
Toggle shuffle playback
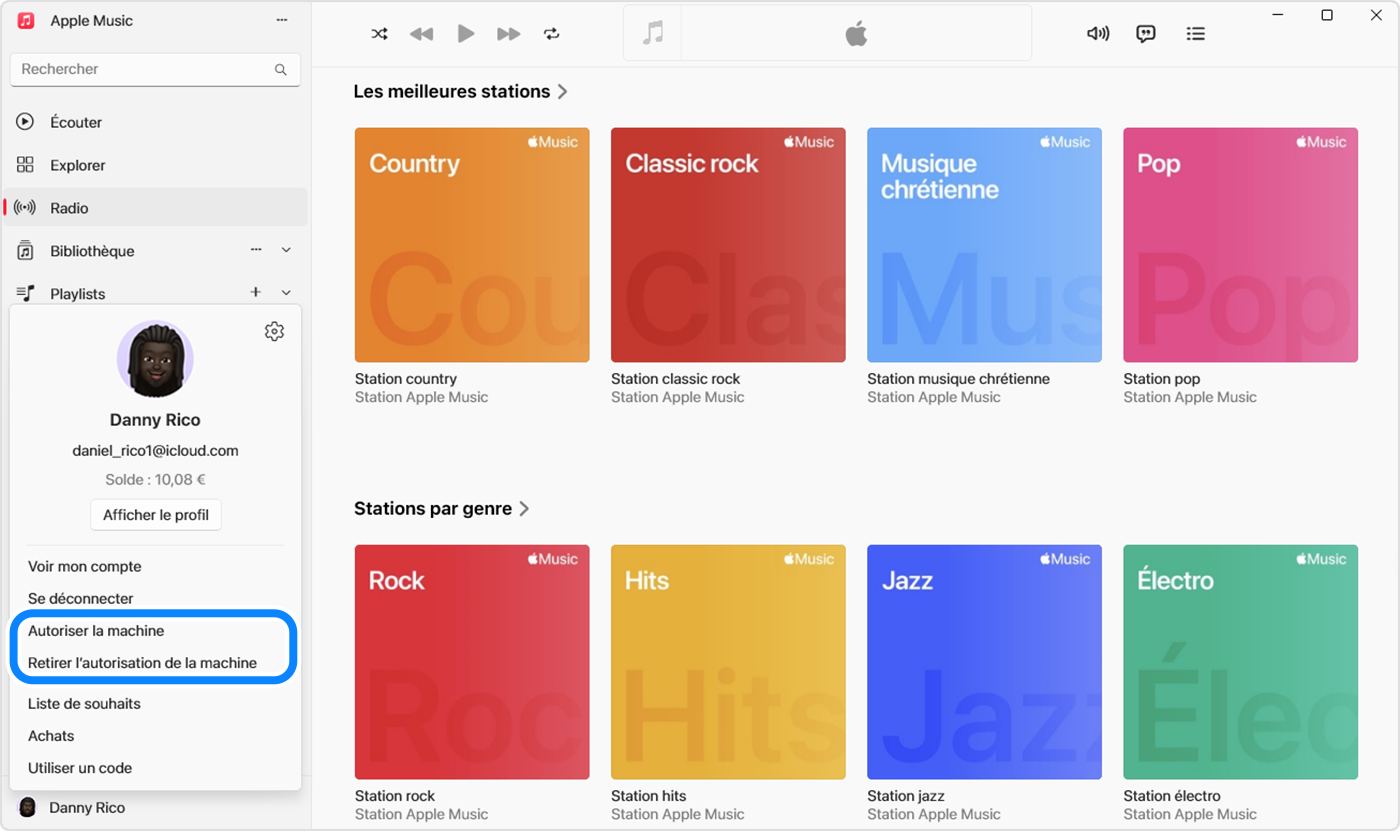tap(380, 34)
